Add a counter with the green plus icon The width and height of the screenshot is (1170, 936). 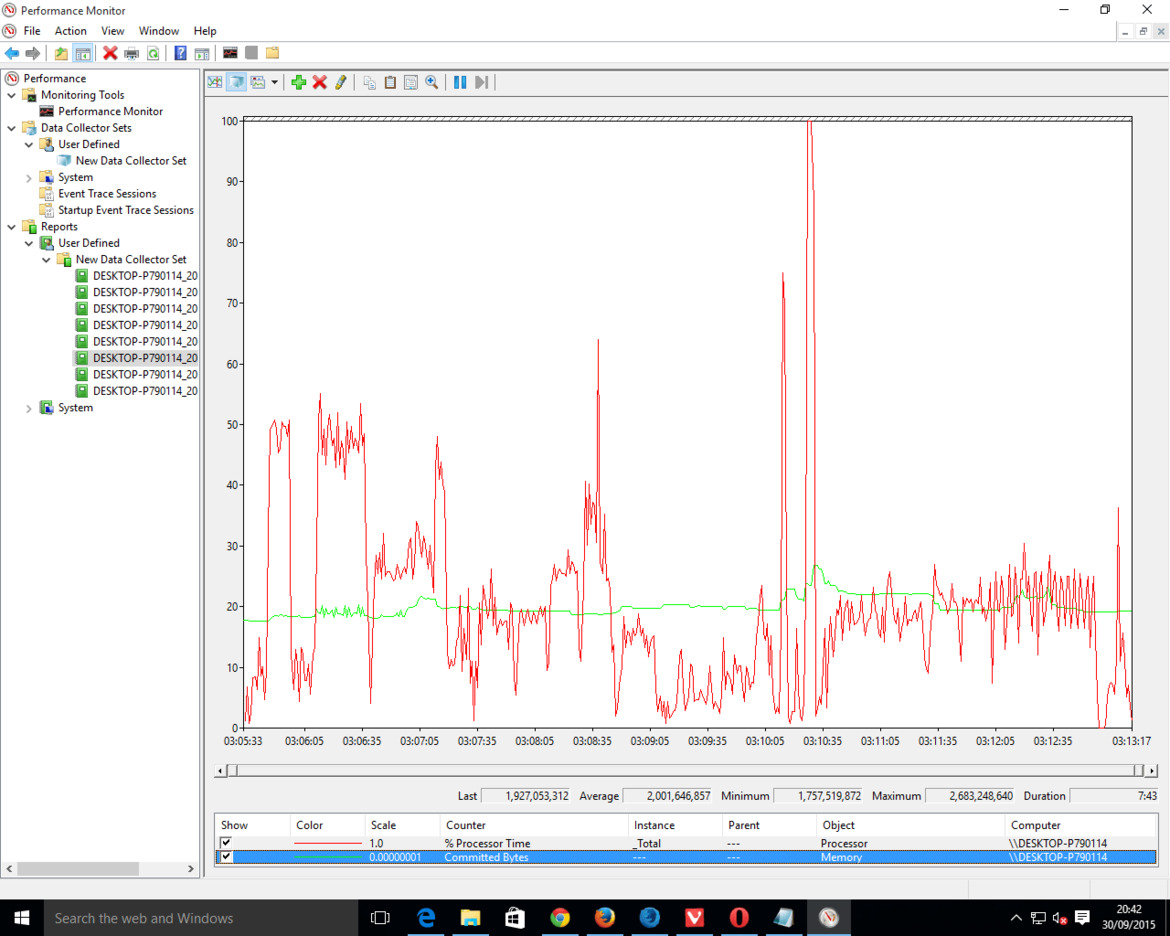tap(298, 82)
